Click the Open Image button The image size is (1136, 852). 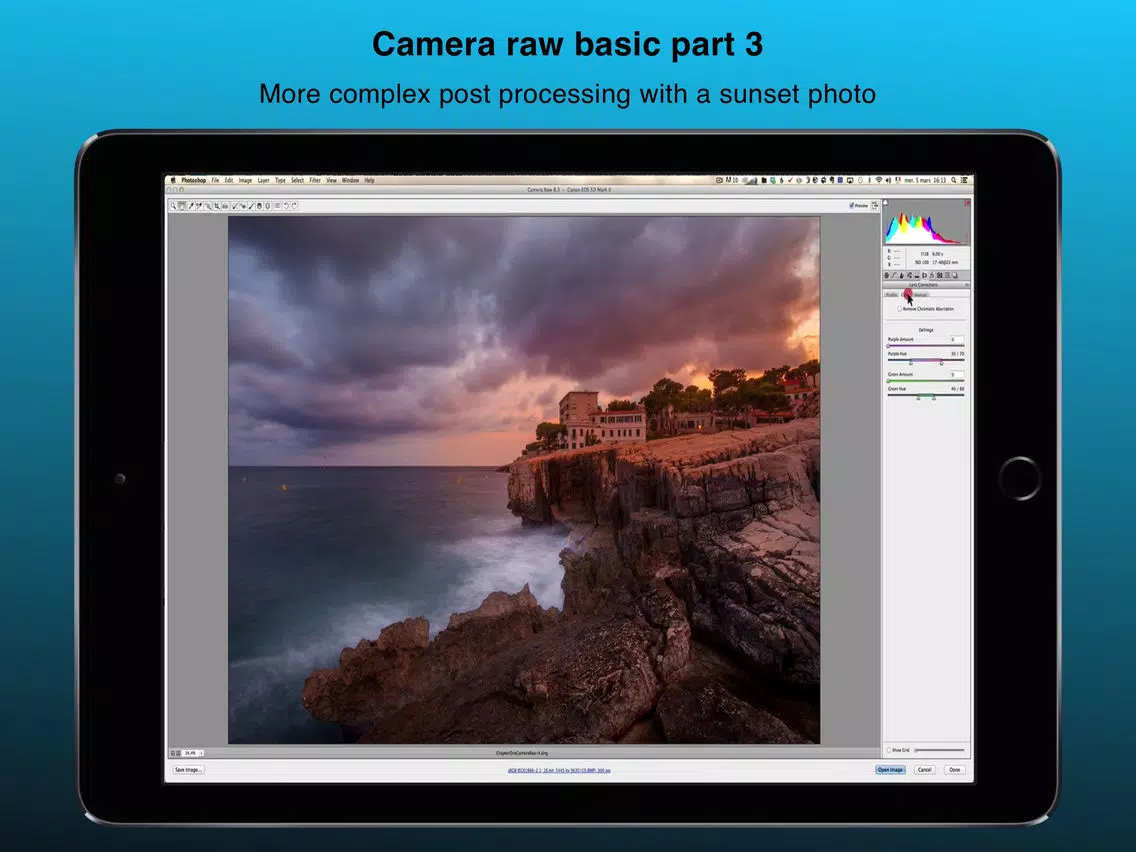tap(890, 769)
